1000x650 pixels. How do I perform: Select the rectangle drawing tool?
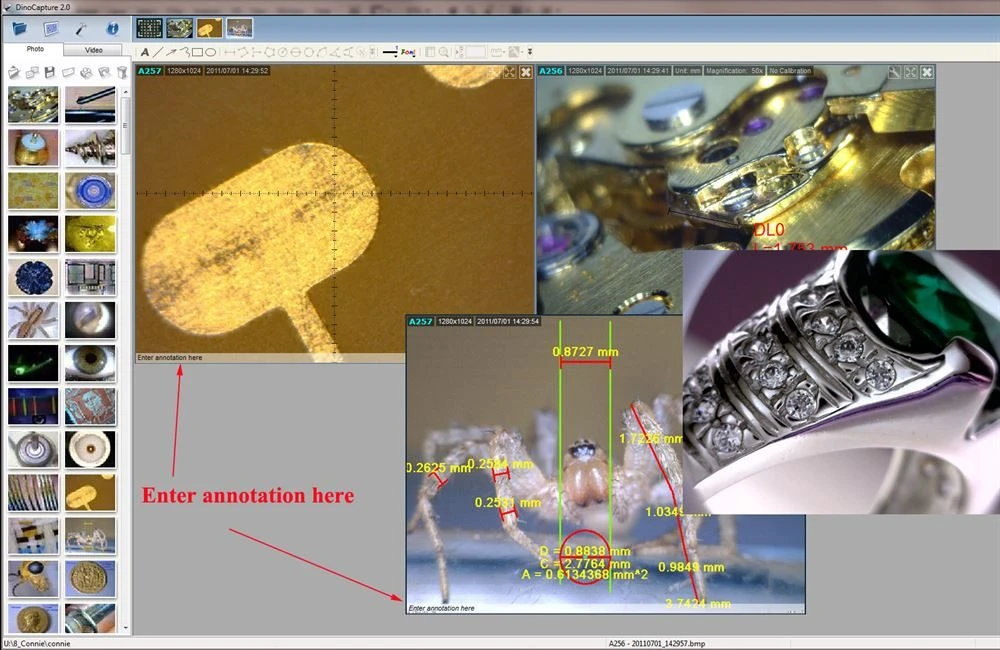[197, 52]
